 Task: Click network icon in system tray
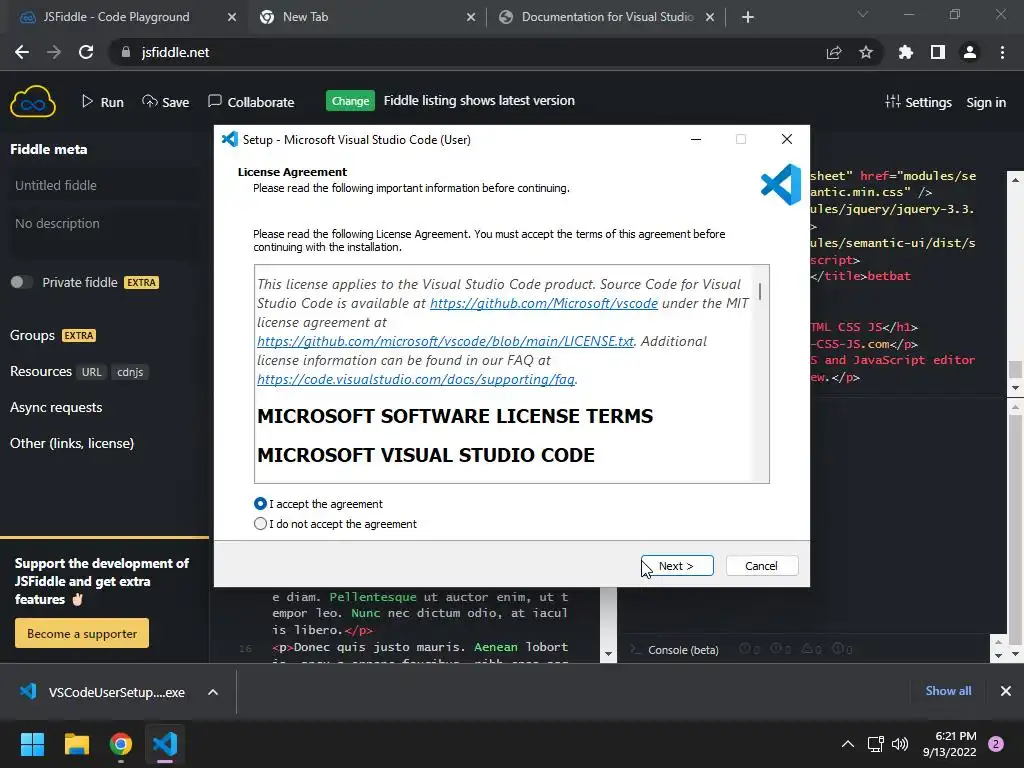tap(875, 744)
